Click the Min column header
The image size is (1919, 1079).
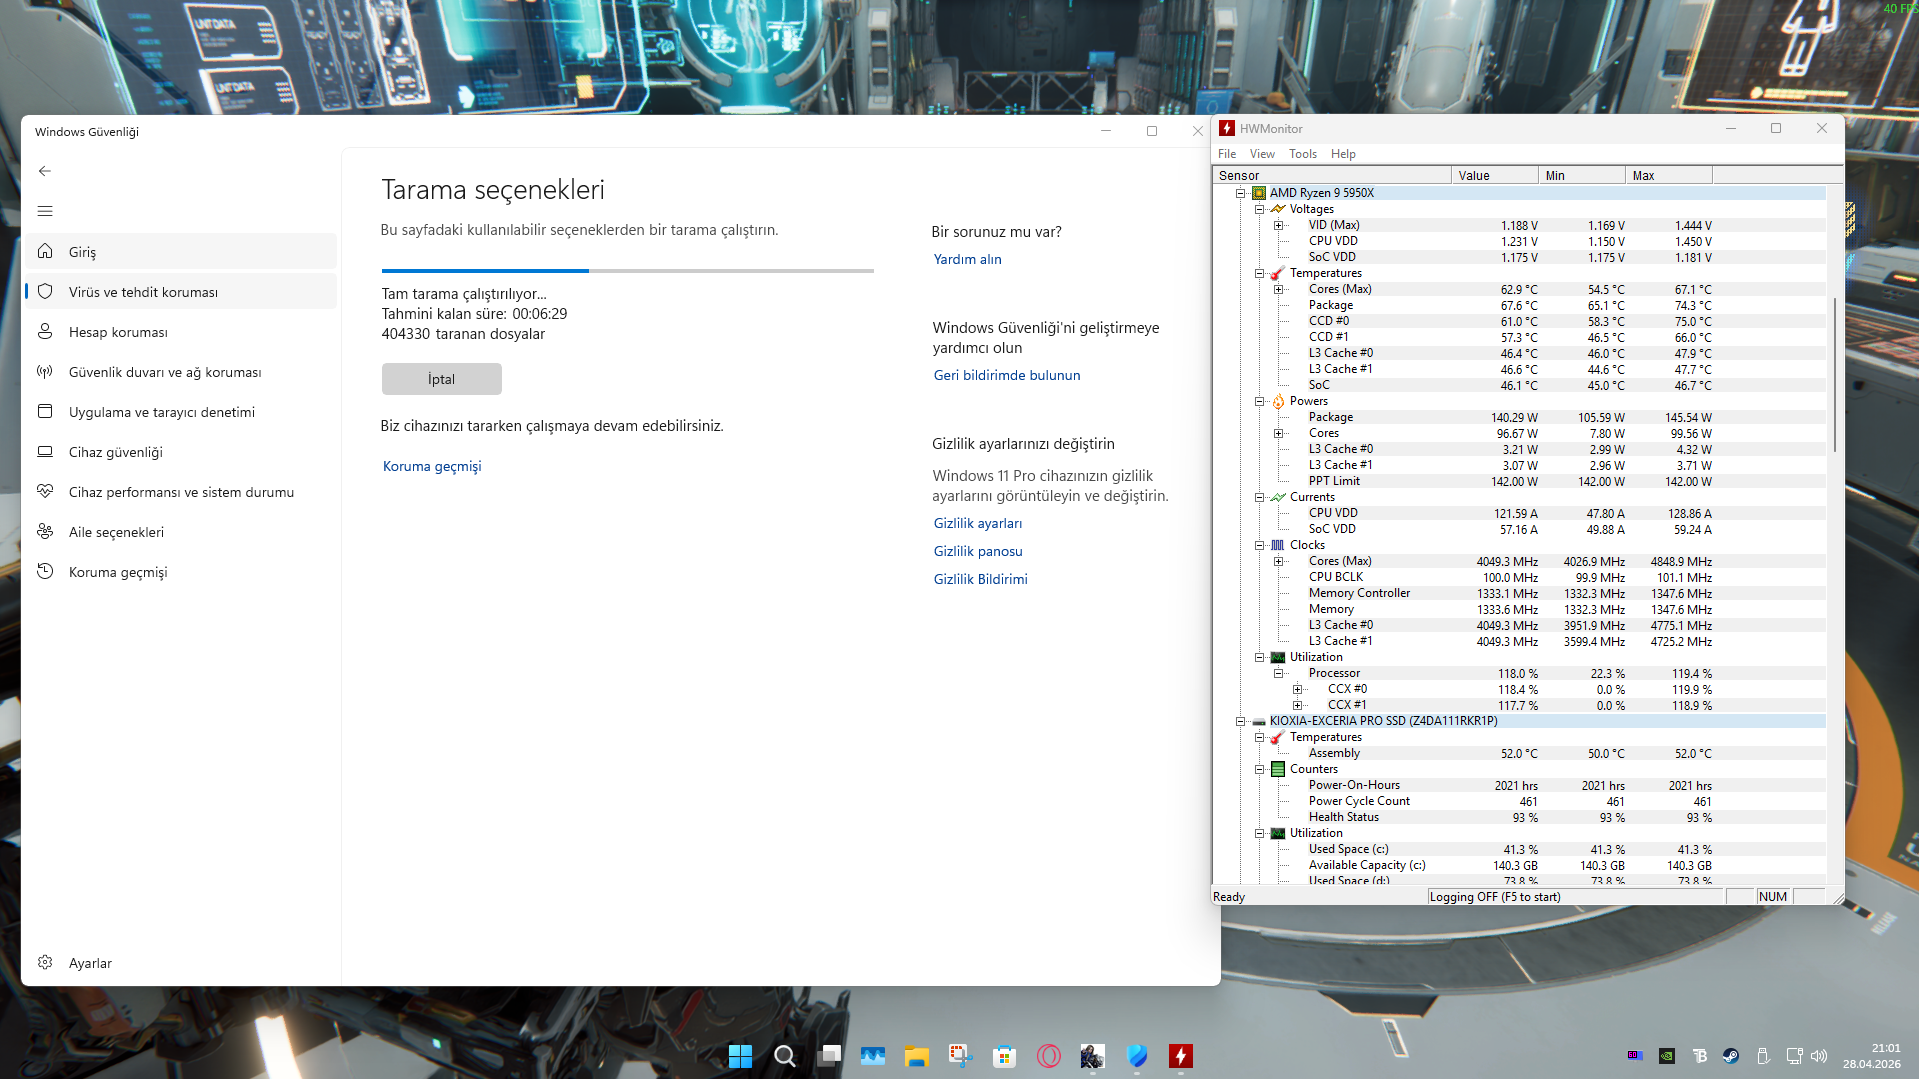pyautogui.click(x=1582, y=175)
